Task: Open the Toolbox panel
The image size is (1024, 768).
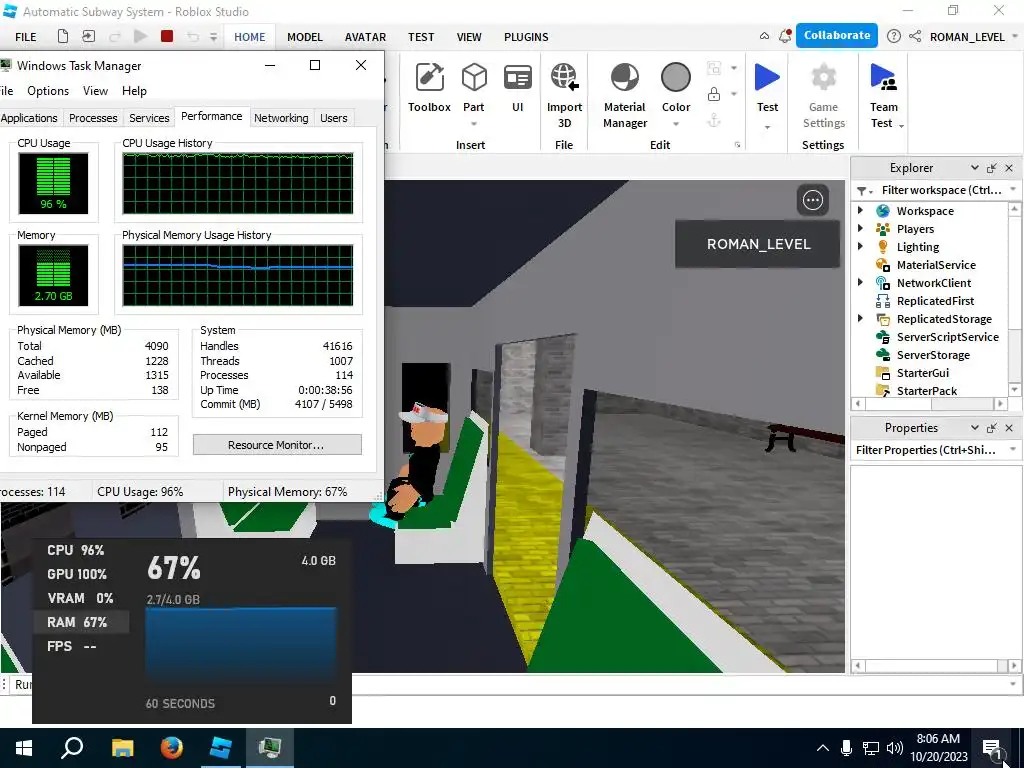Action: [x=429, y=88]
